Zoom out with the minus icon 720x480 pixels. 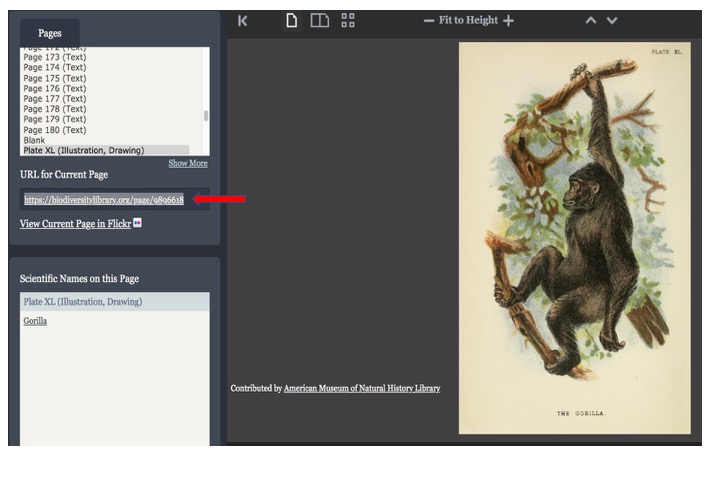coord(428,21)
